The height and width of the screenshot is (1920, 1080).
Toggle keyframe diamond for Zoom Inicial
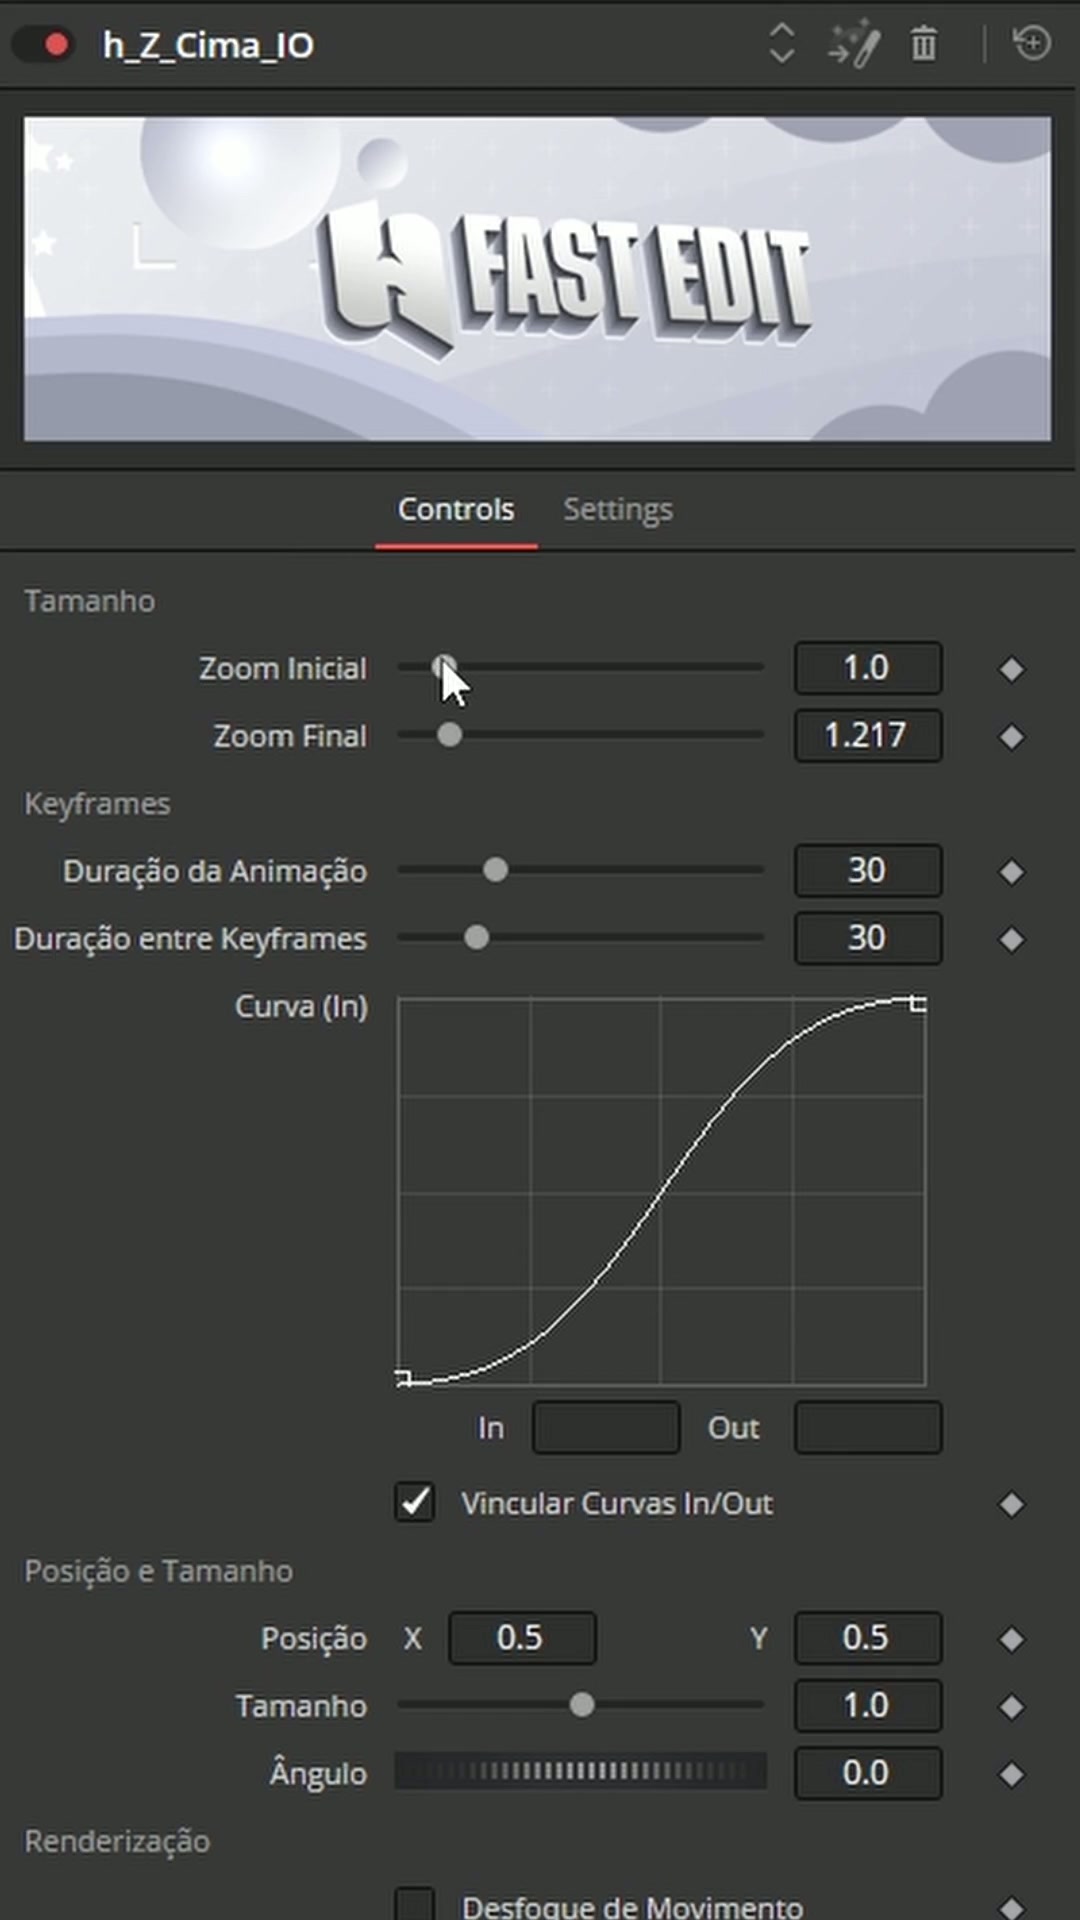(x=1012, y=669)
